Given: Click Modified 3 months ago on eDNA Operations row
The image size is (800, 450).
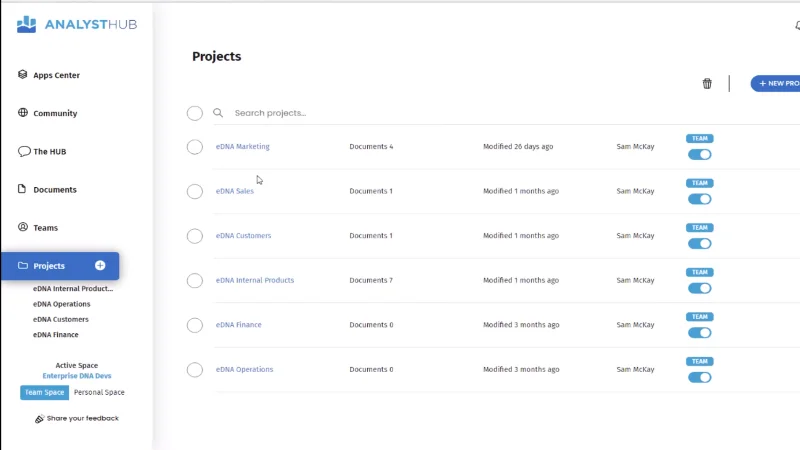Looking at the screenshot, I should [521, 369].
